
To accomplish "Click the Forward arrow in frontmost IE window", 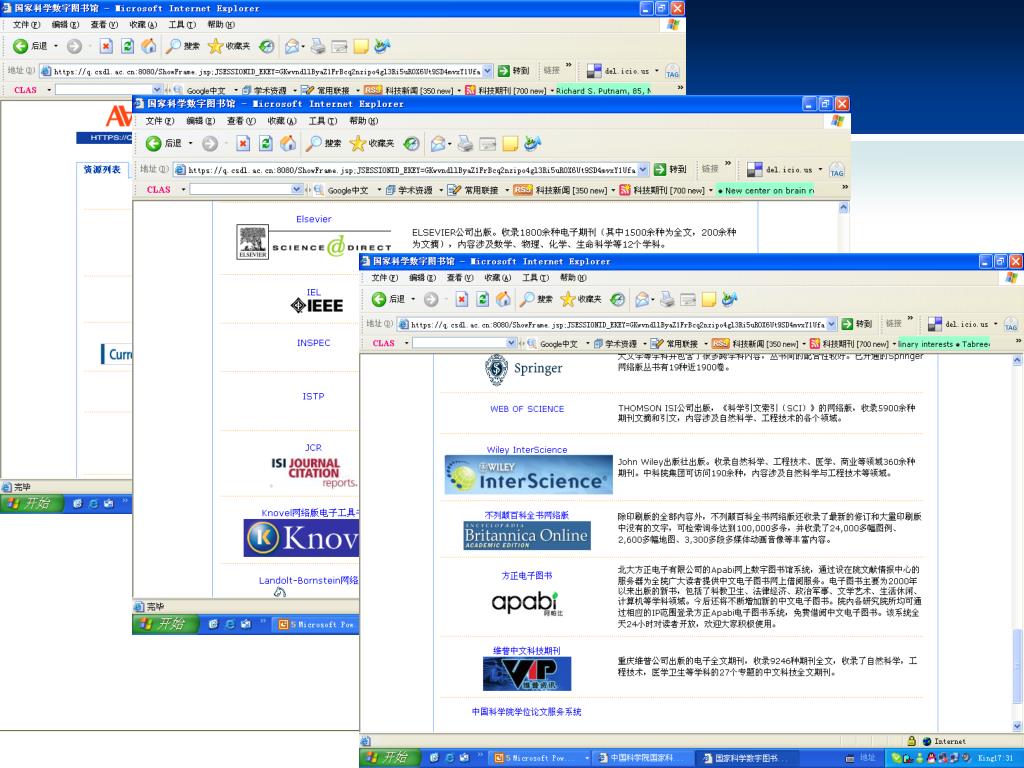I will (x=431, y=299).
